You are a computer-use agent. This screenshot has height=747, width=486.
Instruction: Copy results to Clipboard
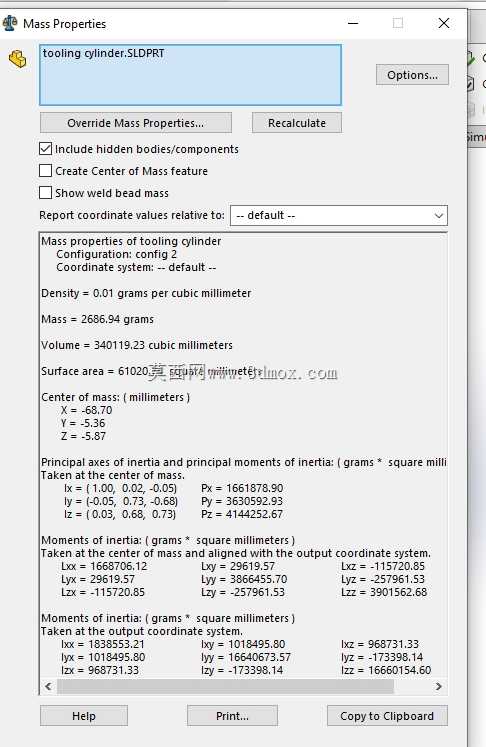point(387,716)
